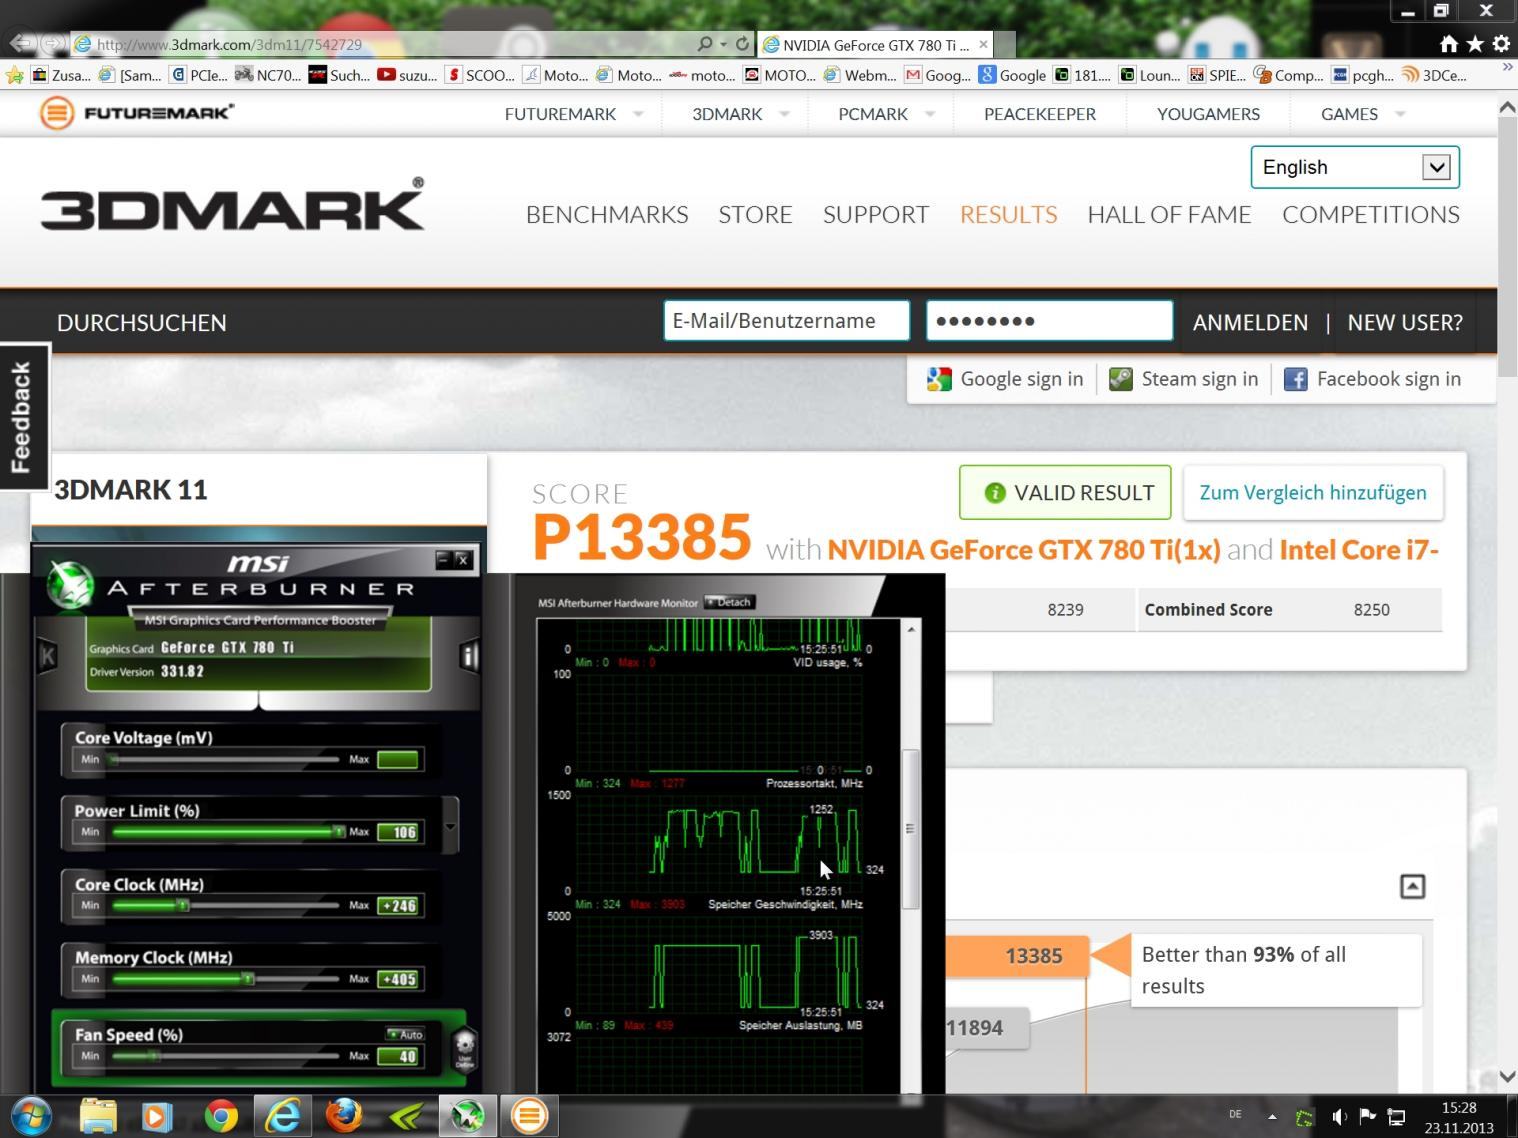
Task: Expand the PCMARK menu arrow
Action: point(930,114)
